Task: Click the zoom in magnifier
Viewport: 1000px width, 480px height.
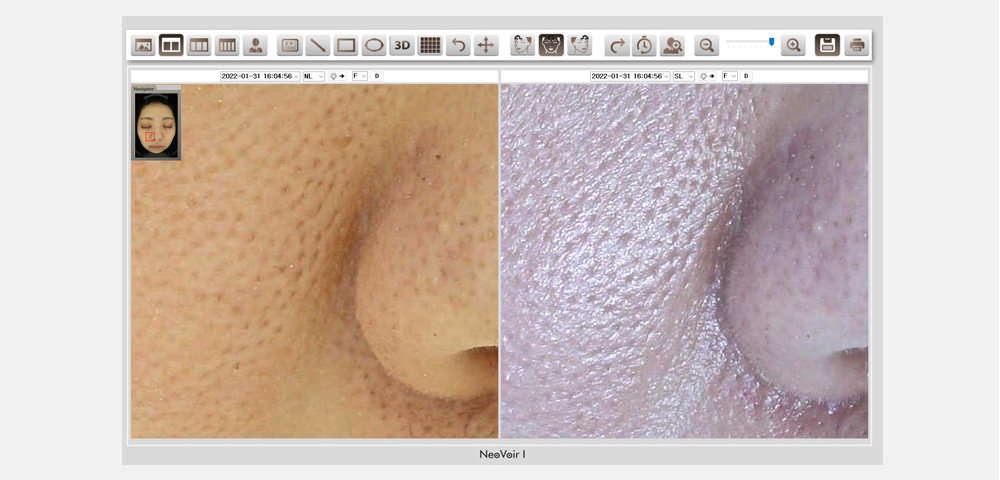Action: pyautogui.click(x=793, y=45)
